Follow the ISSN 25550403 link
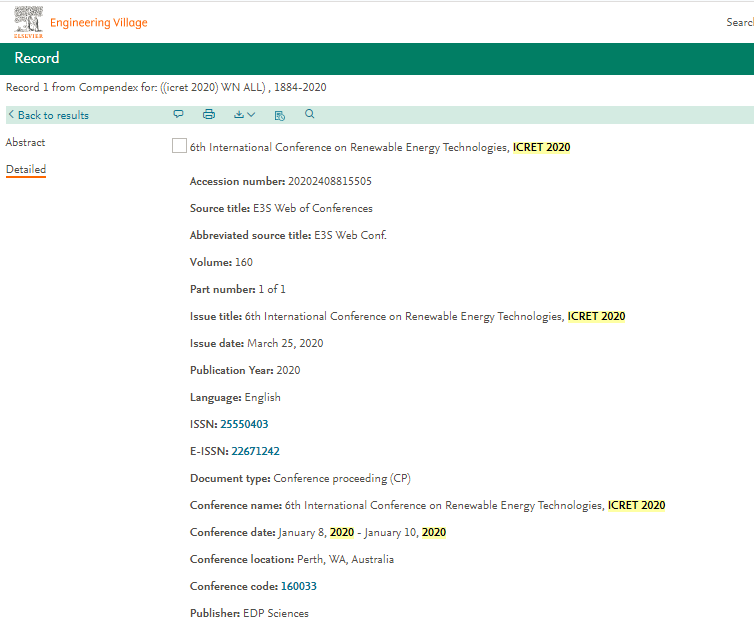Screen dimensions: 754x629 click(x=244, y=424)
